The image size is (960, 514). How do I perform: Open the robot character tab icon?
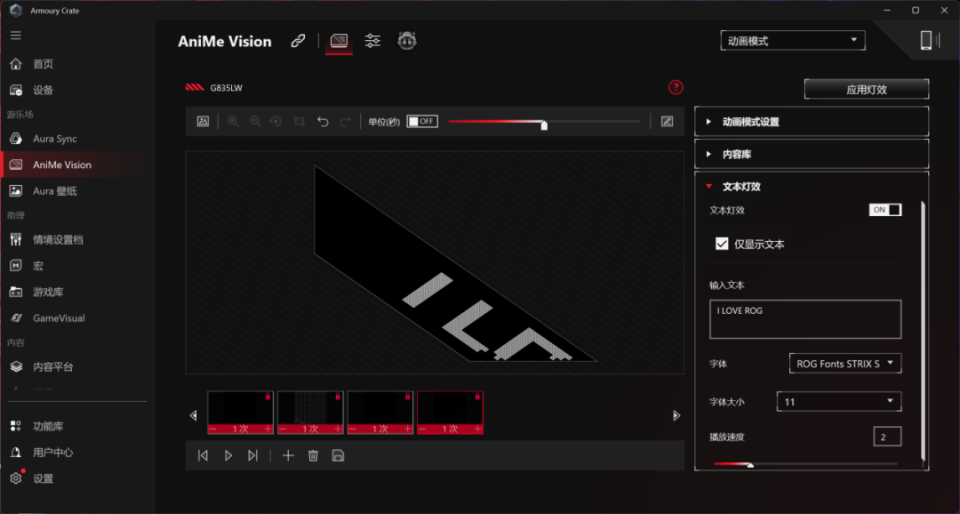click(x=407, y=41)
